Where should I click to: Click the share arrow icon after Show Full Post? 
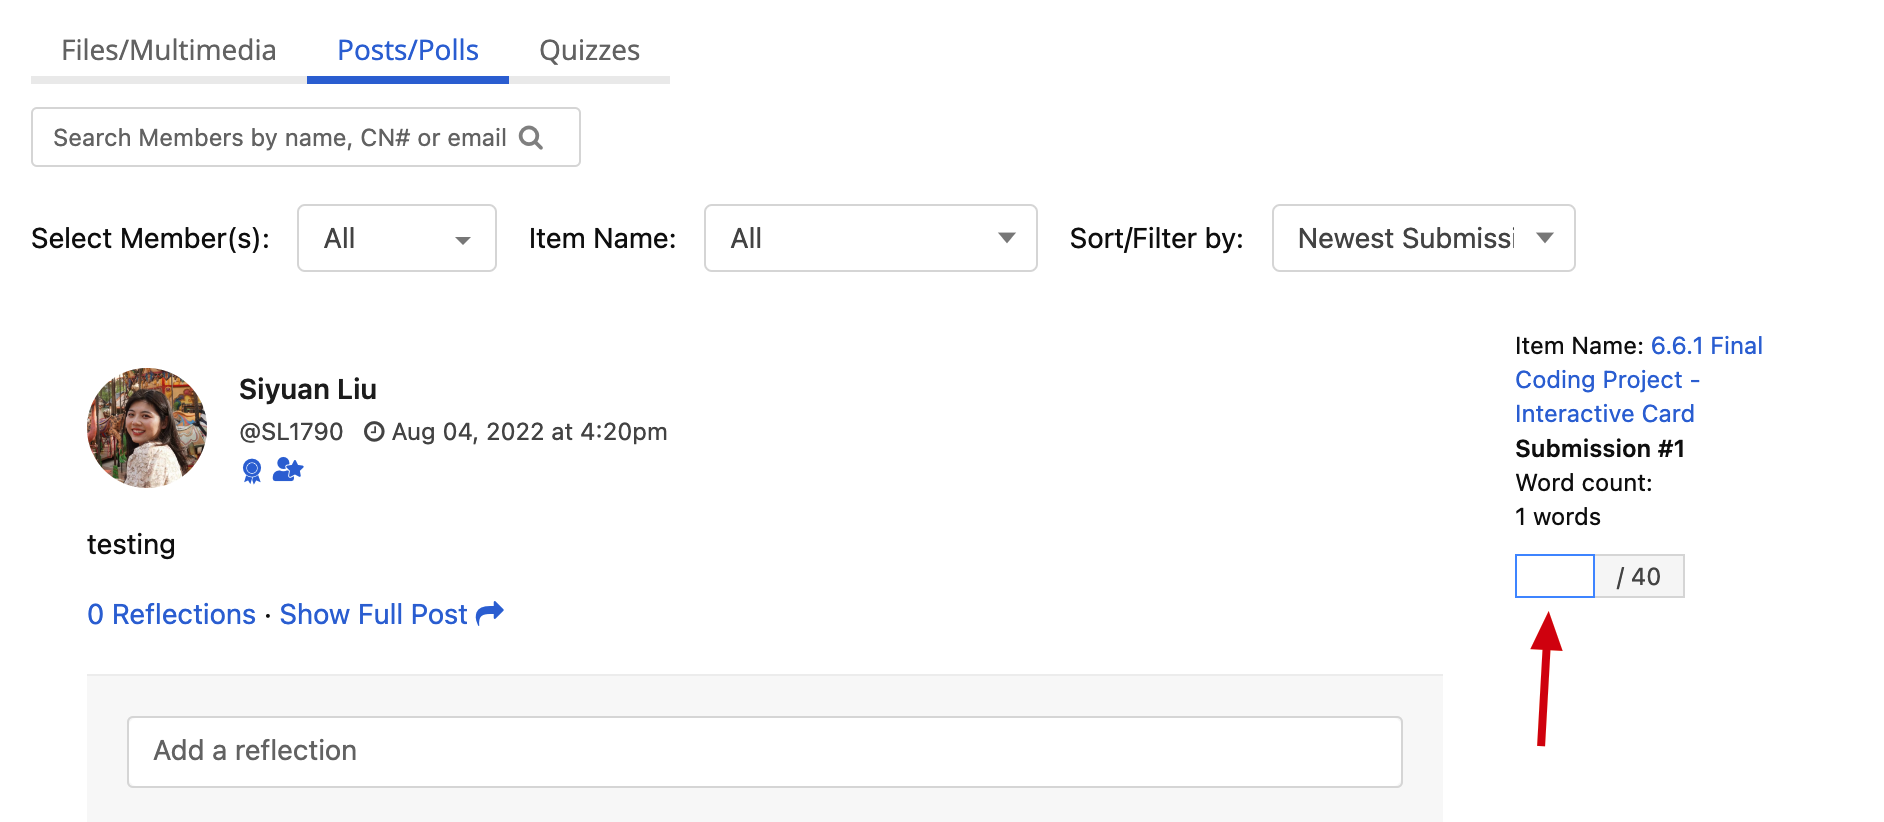coord(490,613)
